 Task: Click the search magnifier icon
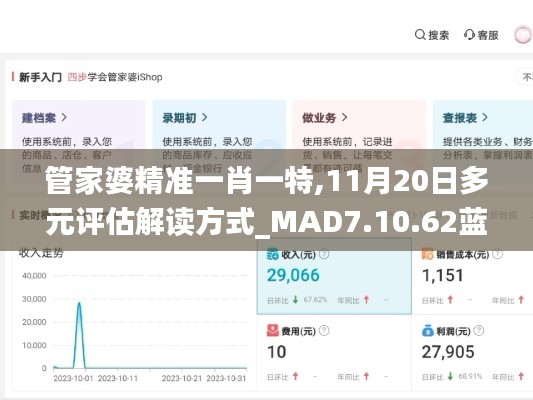click(420, 35)
